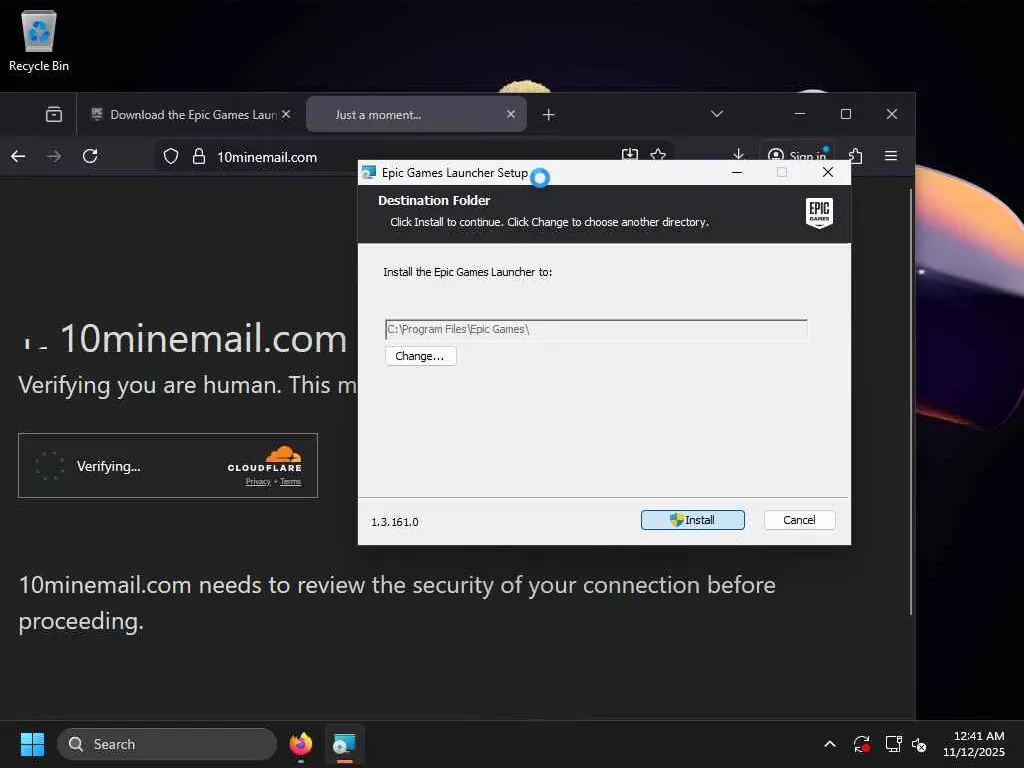Minimize the Firefox window
Screen dimensions: 1024x768
pos(799,114)
